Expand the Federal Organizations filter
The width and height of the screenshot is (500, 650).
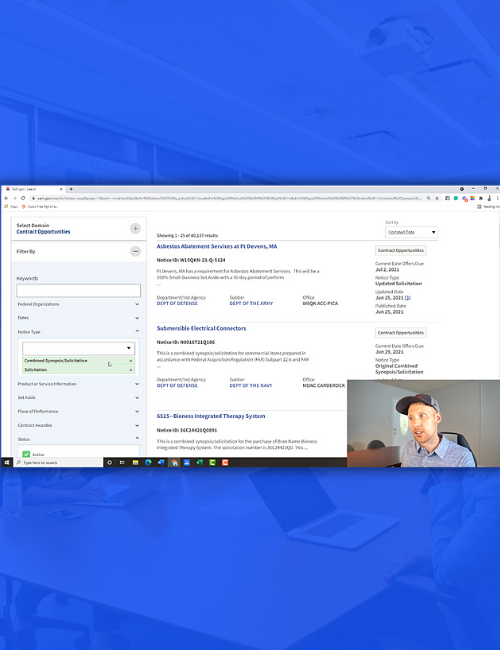78,304
